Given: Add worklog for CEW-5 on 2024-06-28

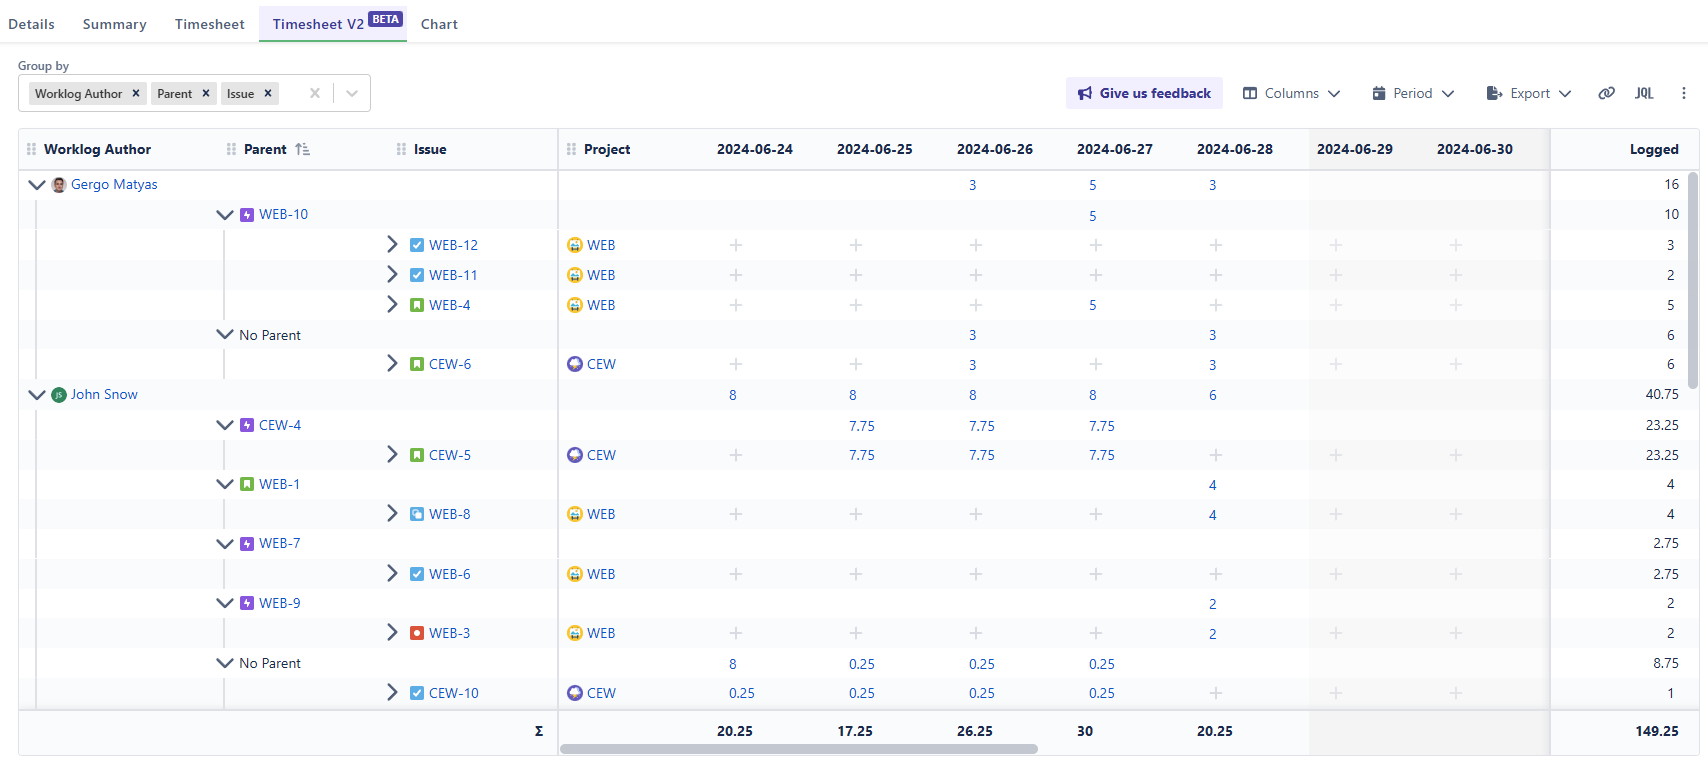Looking at the screenshot, I should coord(1215,455).
